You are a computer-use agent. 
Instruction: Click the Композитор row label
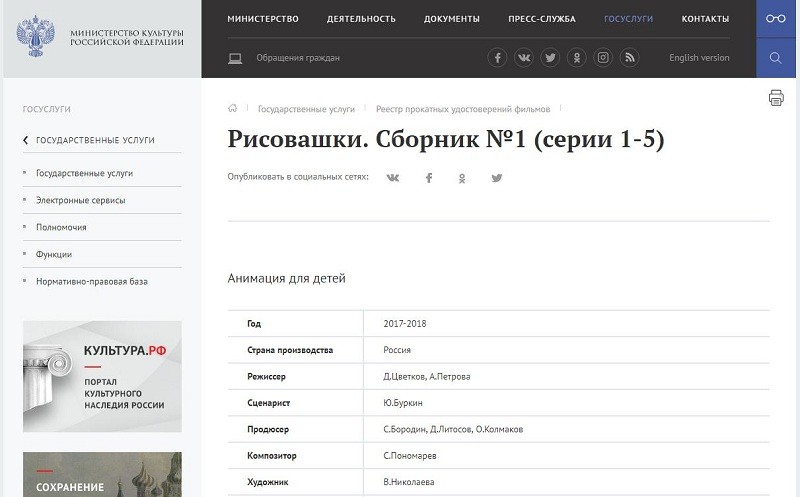tap(271, 456)
